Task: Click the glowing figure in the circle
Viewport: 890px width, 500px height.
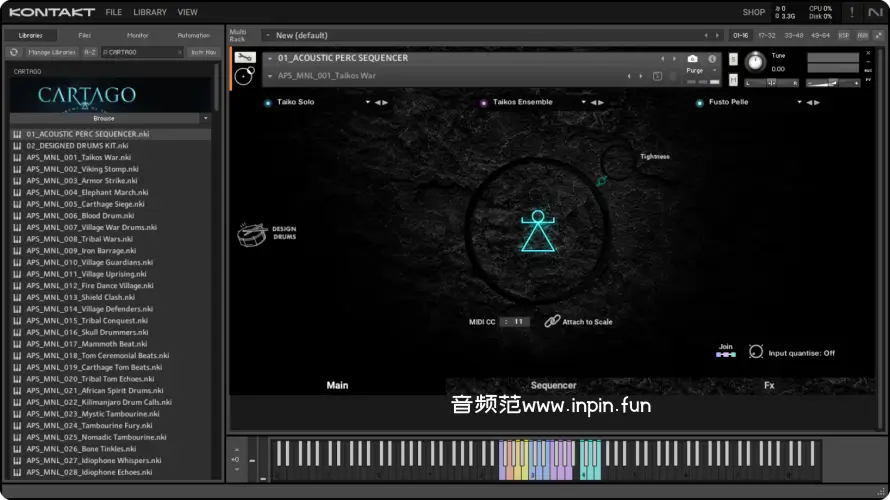Action: pyautogui.click(x=538, y=231)
